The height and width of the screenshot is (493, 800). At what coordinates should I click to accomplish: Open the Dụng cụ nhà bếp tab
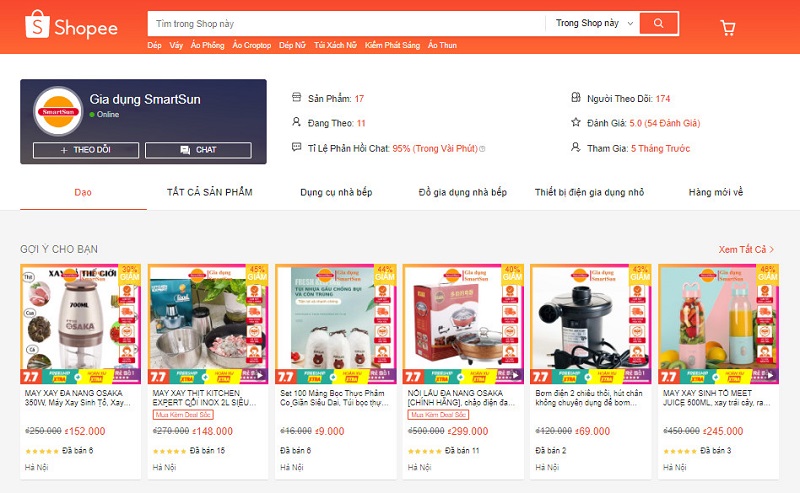coord(336,192)
